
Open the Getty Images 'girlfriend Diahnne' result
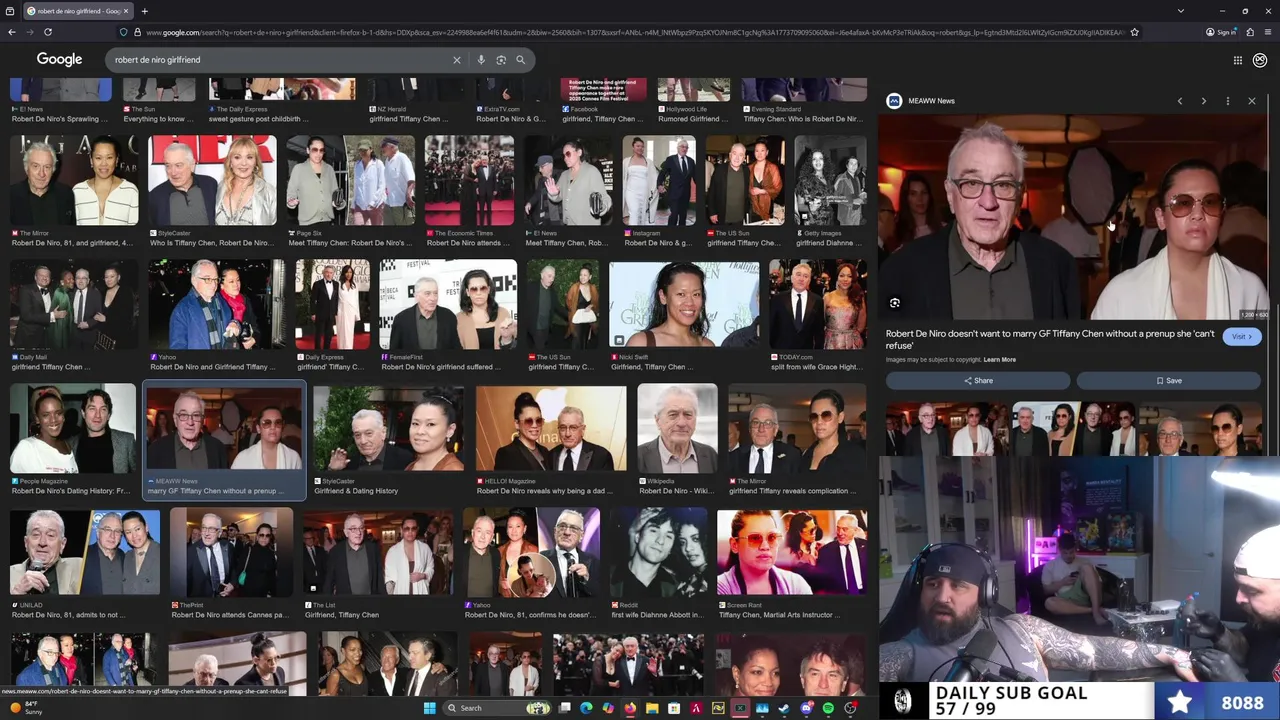pos(830,191)
